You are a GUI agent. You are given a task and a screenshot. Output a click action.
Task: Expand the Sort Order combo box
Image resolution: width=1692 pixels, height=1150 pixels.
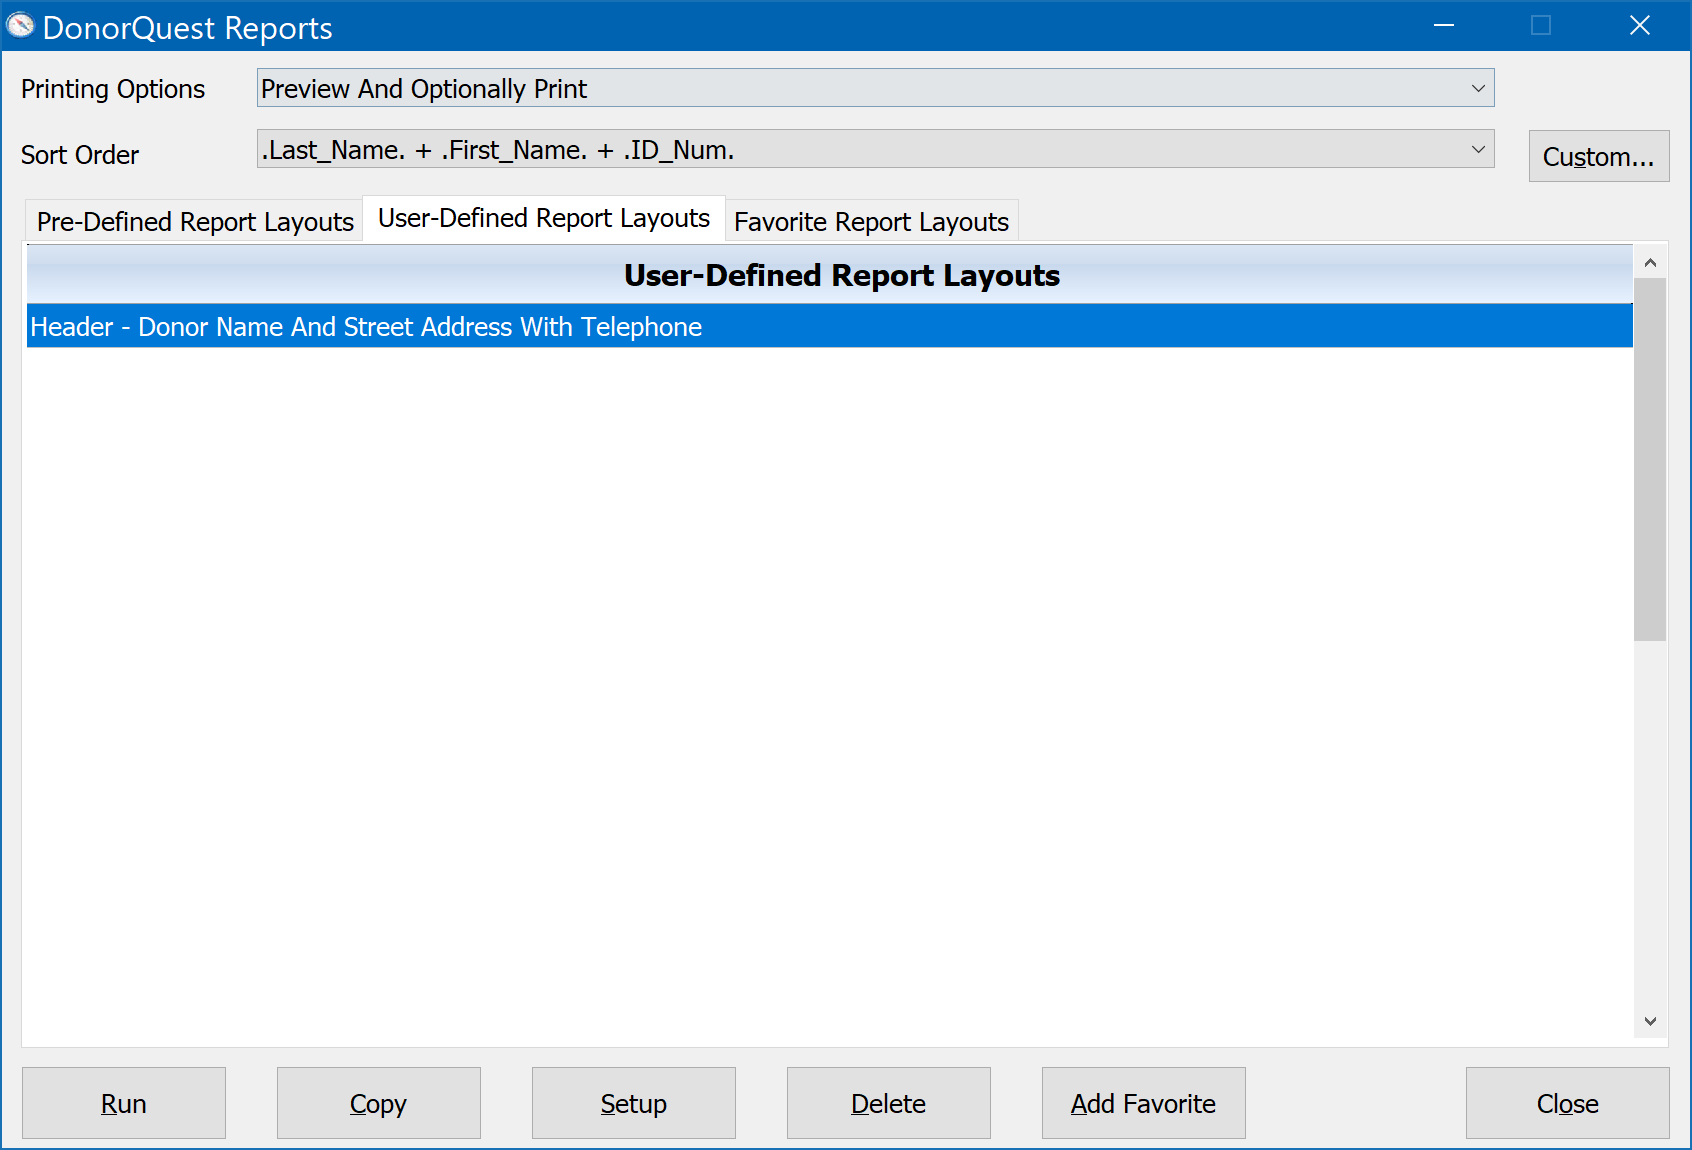tap(875, 149)
